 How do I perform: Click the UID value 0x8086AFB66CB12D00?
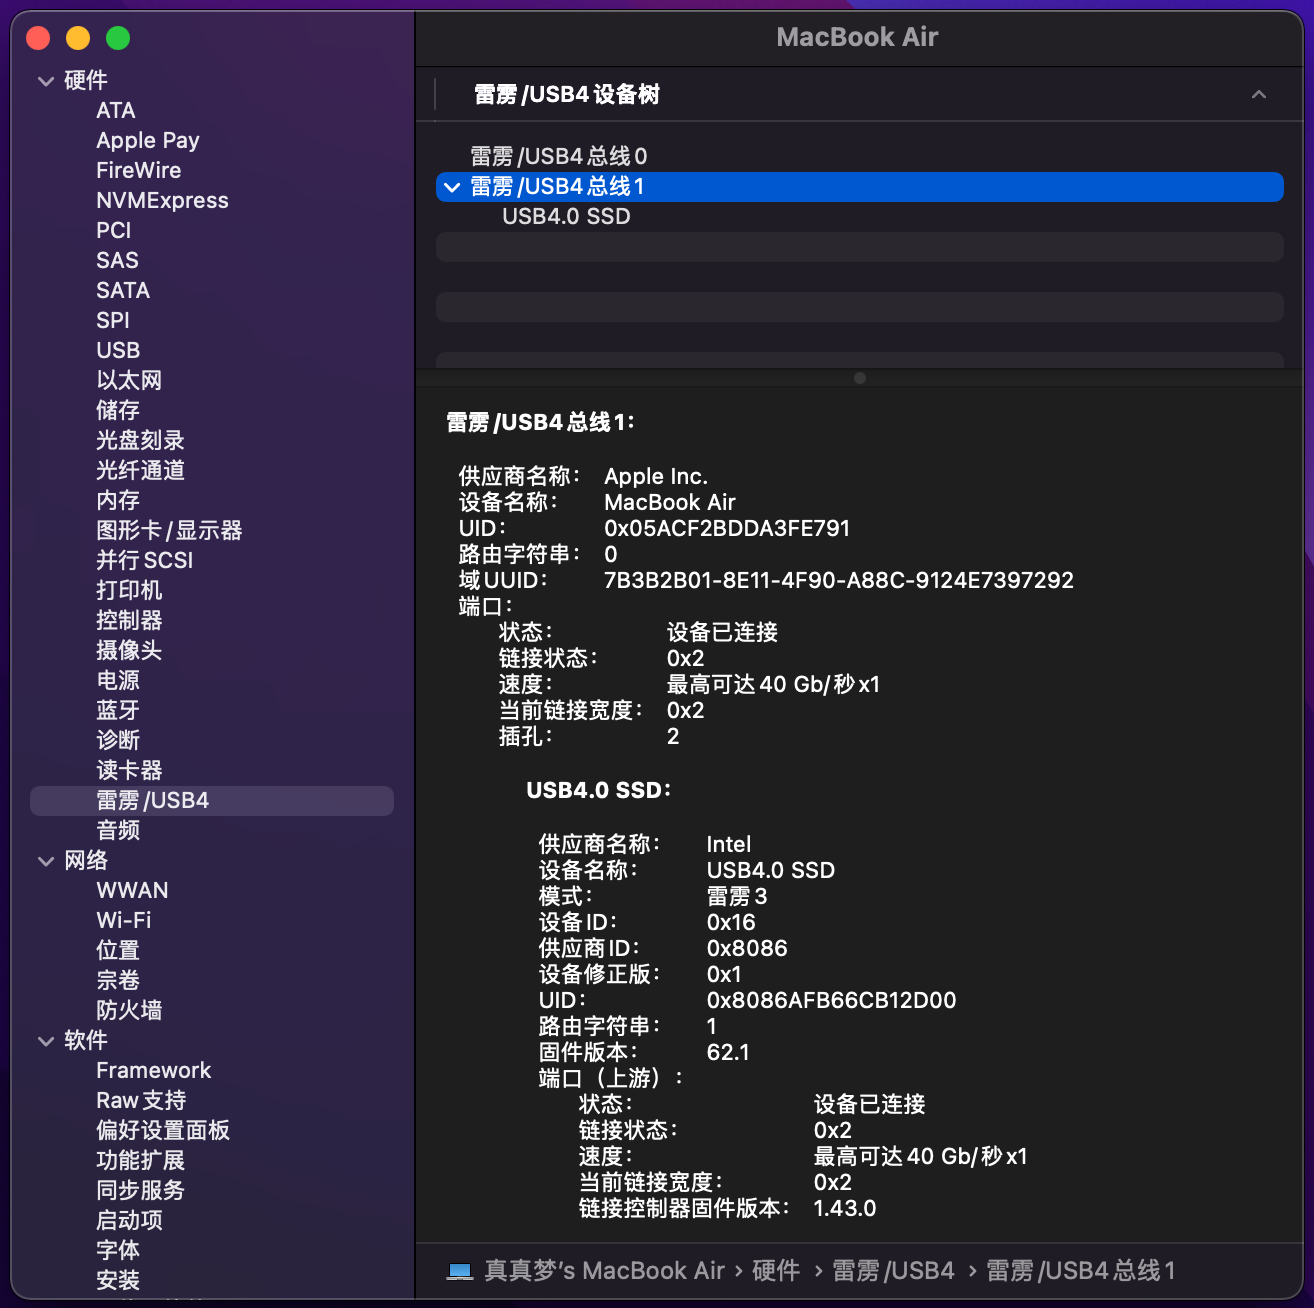point(831,1001)
